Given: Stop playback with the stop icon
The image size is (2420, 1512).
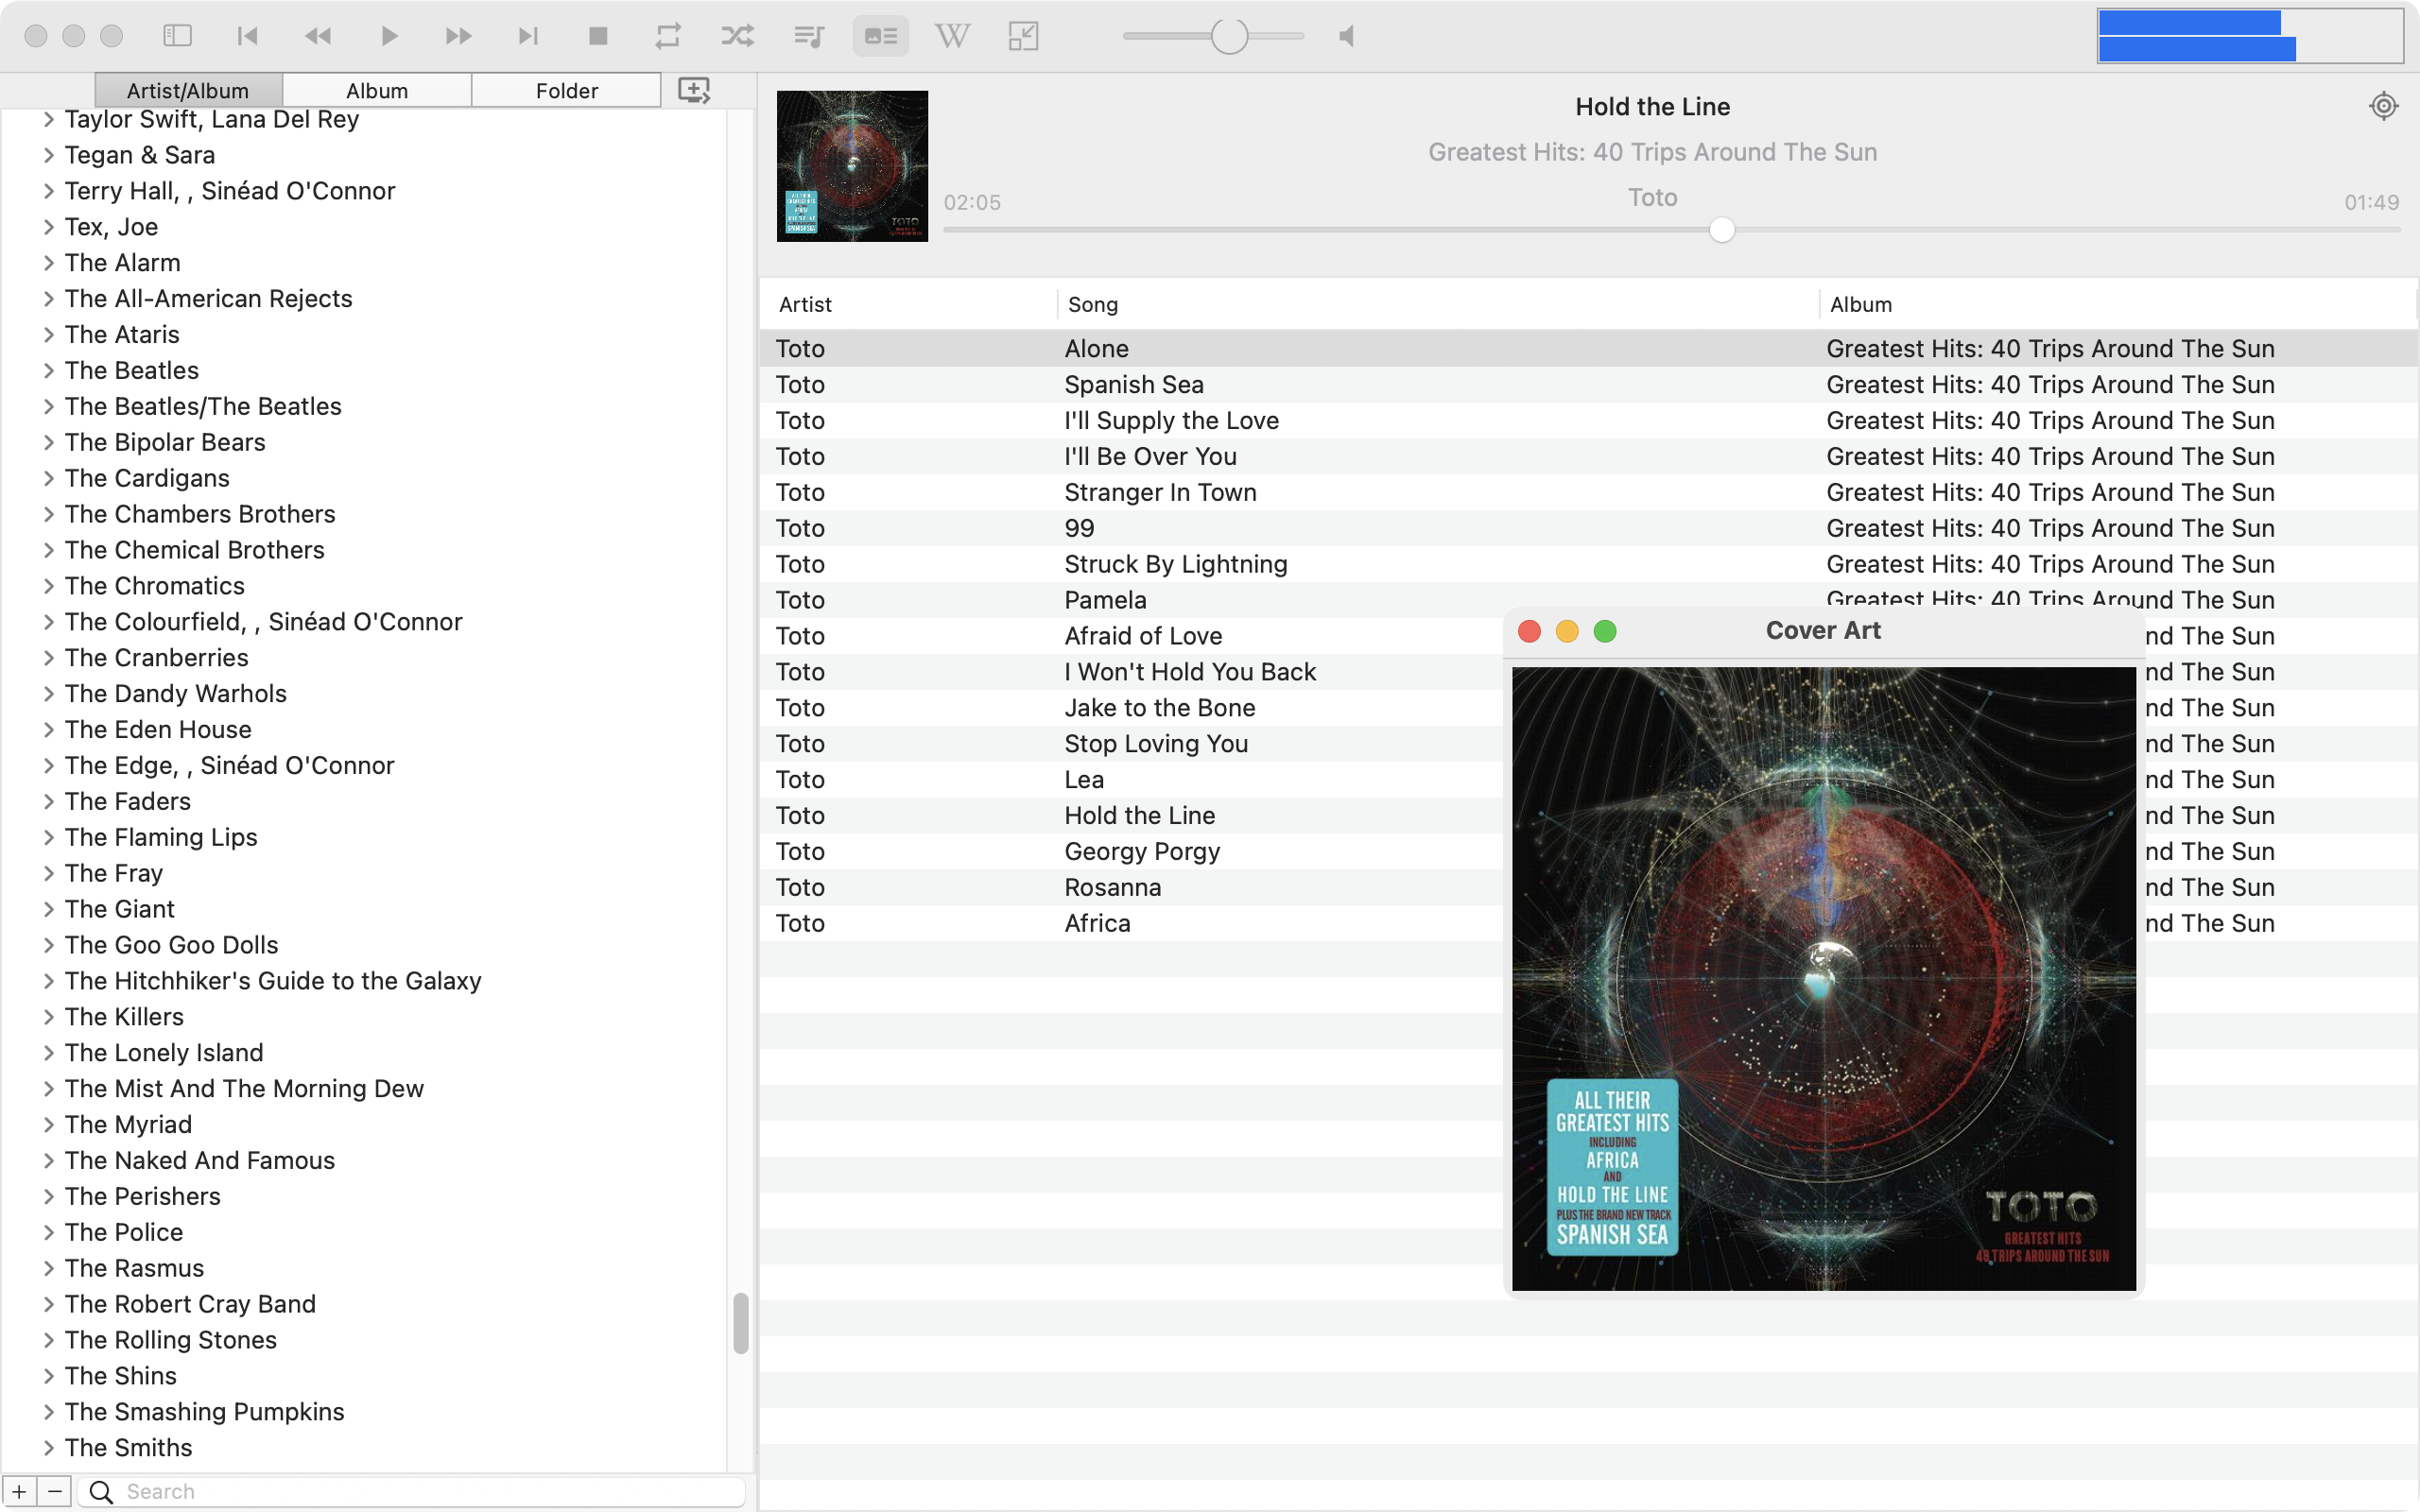Looking at the screenshot, I should pos(598,36).
